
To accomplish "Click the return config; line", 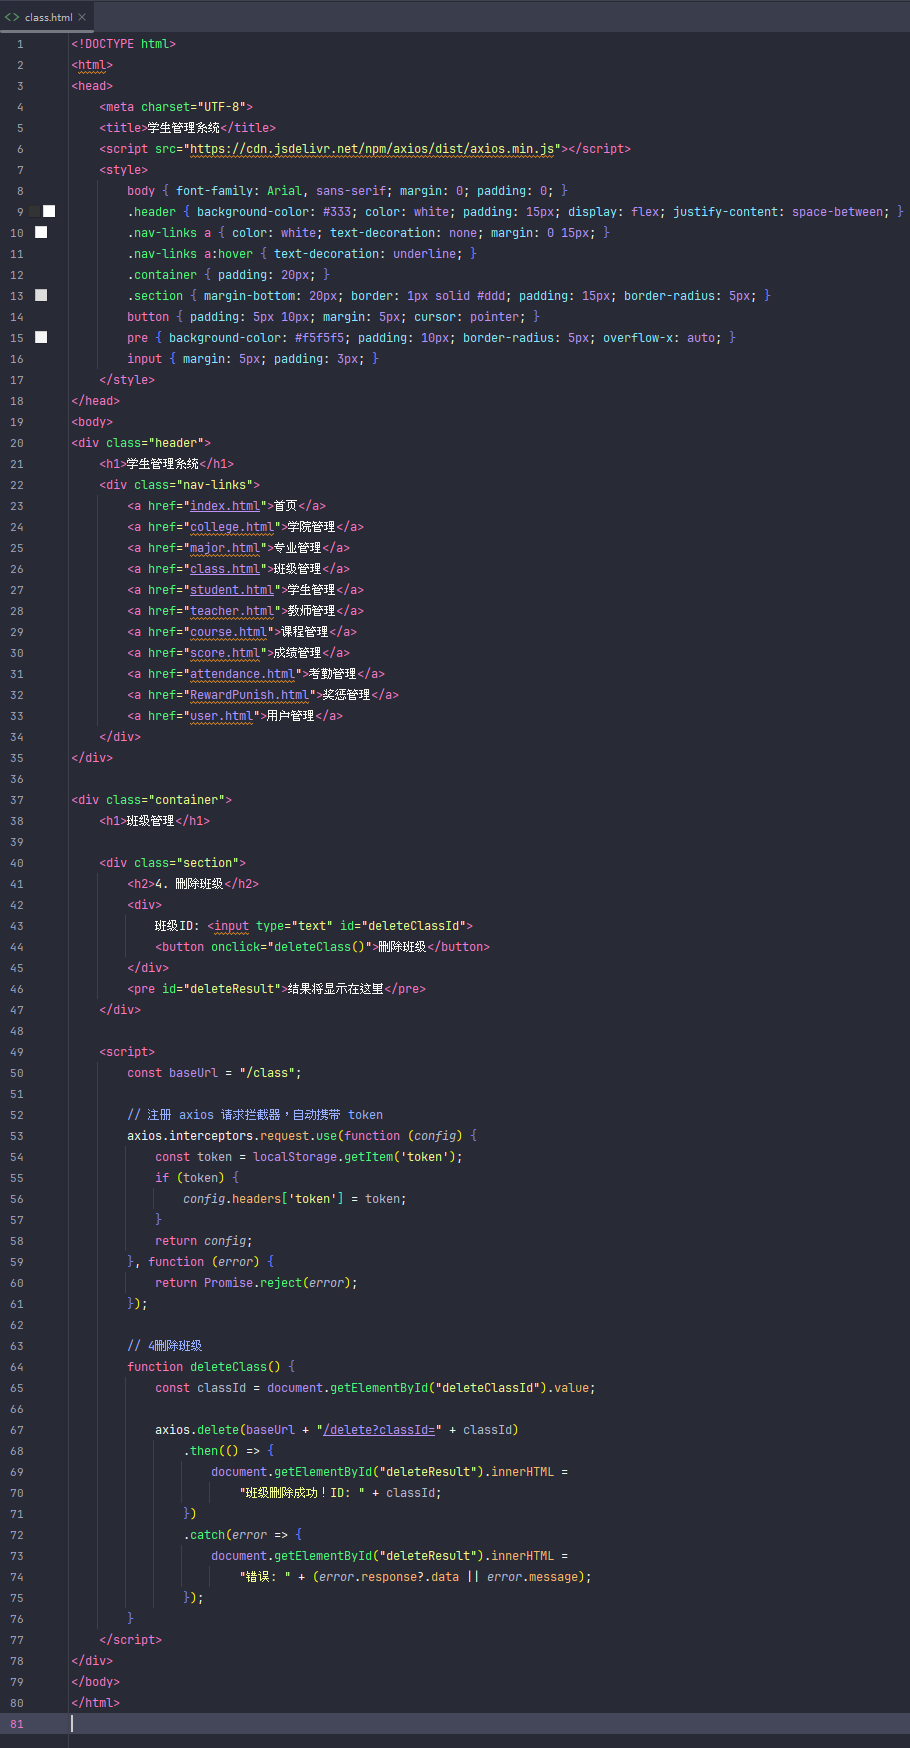I will click(204, 1241).
